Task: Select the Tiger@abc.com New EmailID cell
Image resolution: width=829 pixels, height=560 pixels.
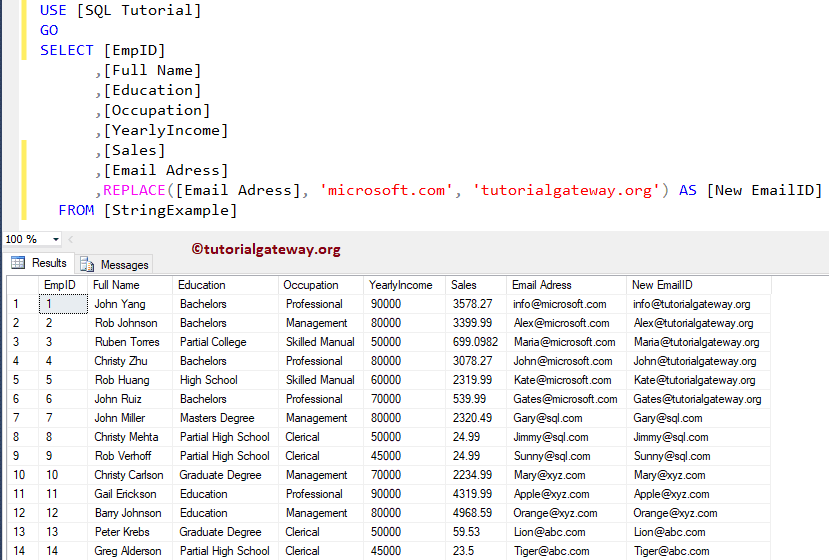Action: pos(699,551)
